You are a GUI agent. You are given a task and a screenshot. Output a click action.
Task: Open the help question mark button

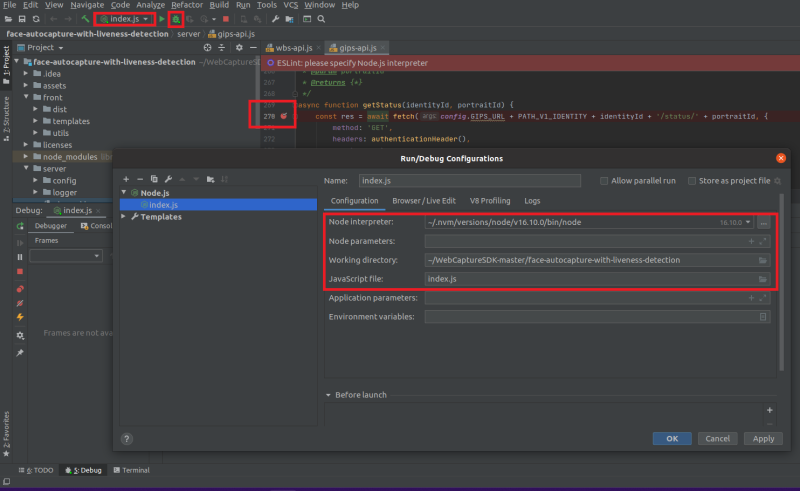coord(127,438)
